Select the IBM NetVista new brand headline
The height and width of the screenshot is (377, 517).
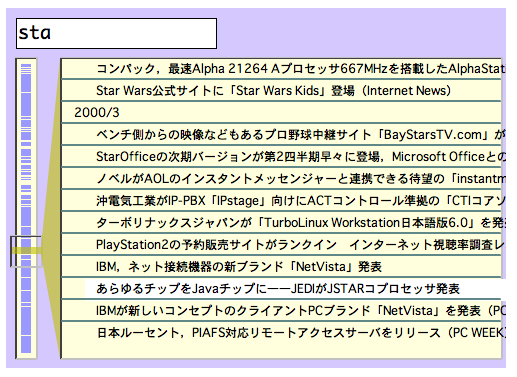[x=282, y=266]
